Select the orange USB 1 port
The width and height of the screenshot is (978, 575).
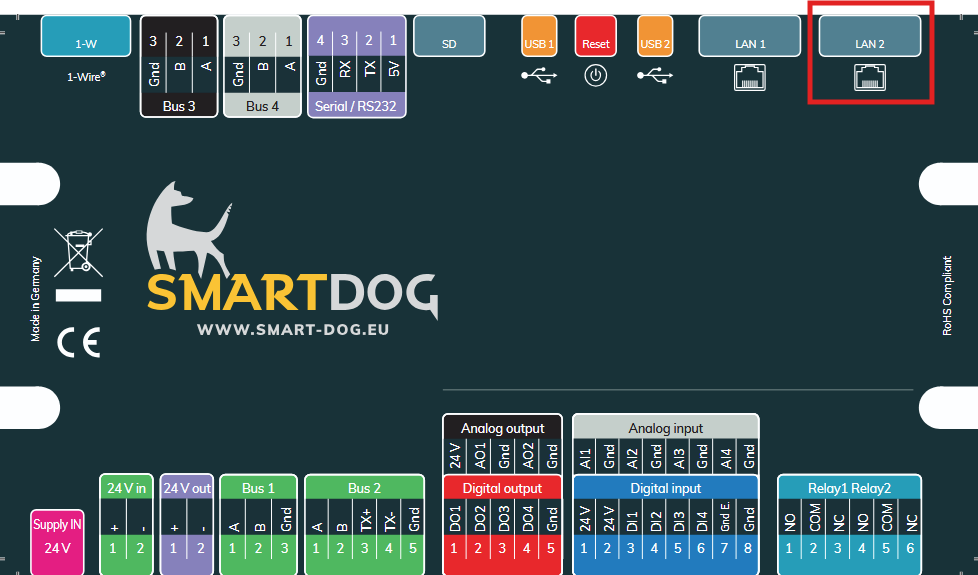[539, 44]
